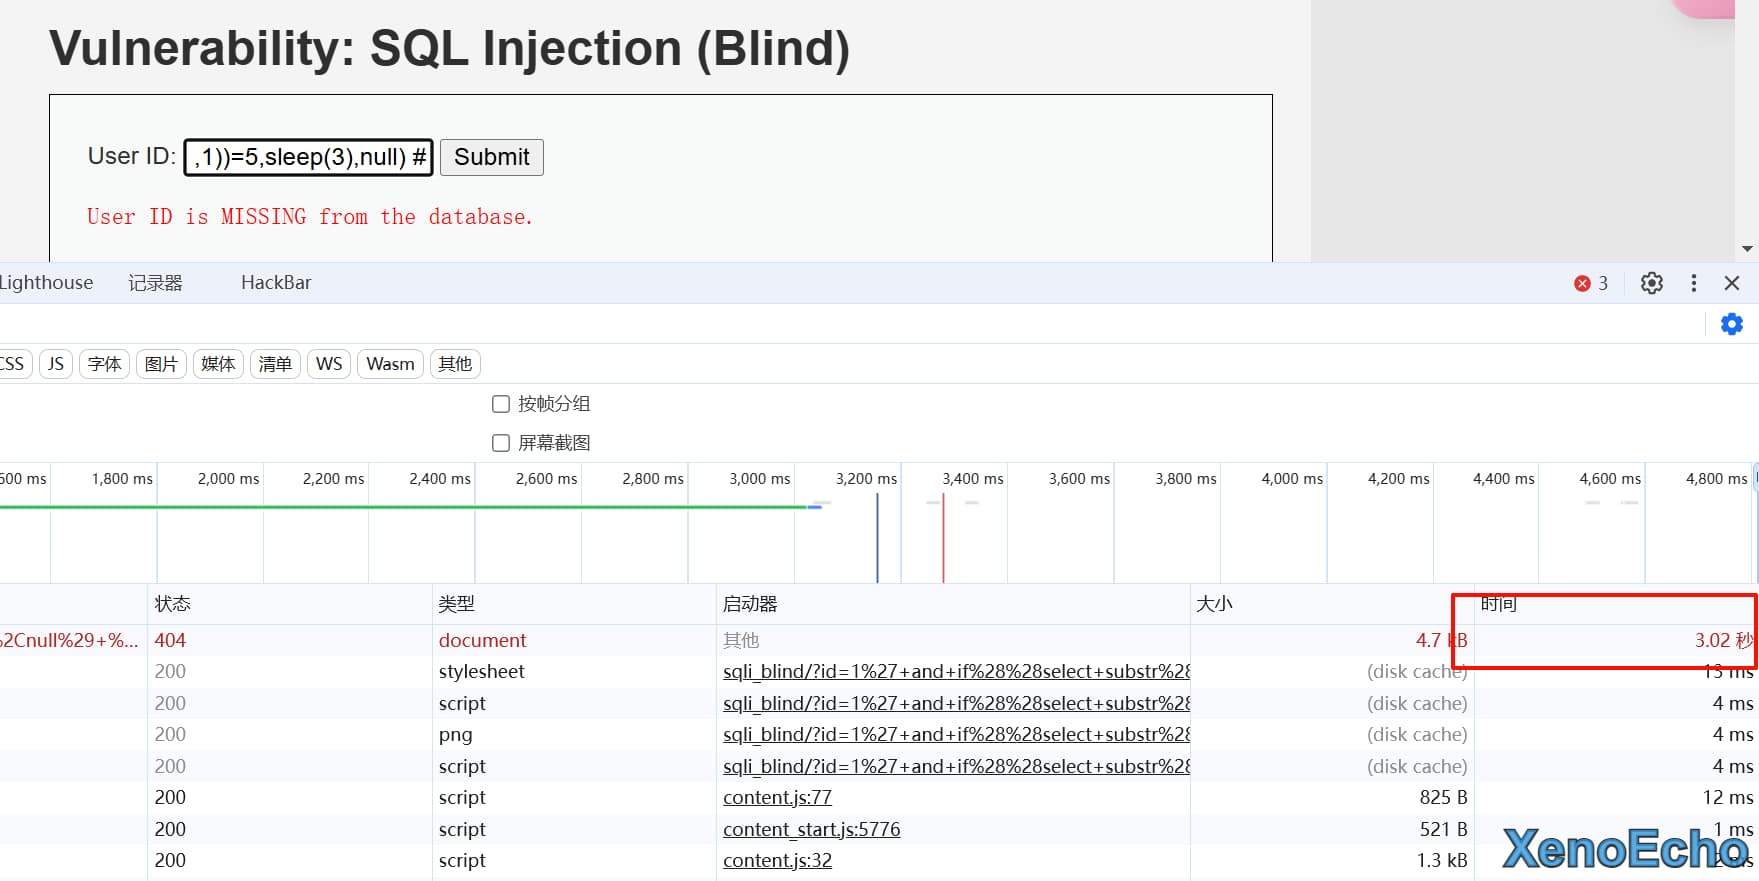Sort requests by the 大小 column header
This screenshot has height=881, width=1759.
[x=1214, y=604]
